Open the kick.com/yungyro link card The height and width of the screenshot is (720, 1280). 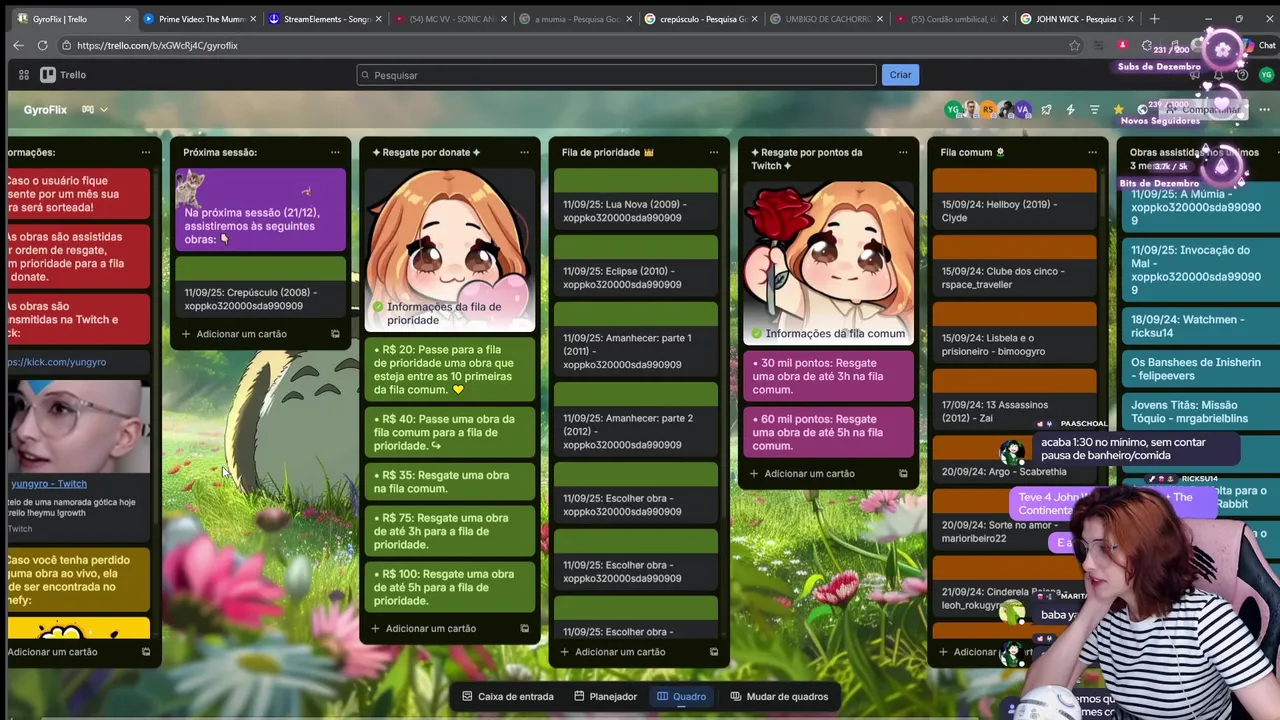coord(78,362)
